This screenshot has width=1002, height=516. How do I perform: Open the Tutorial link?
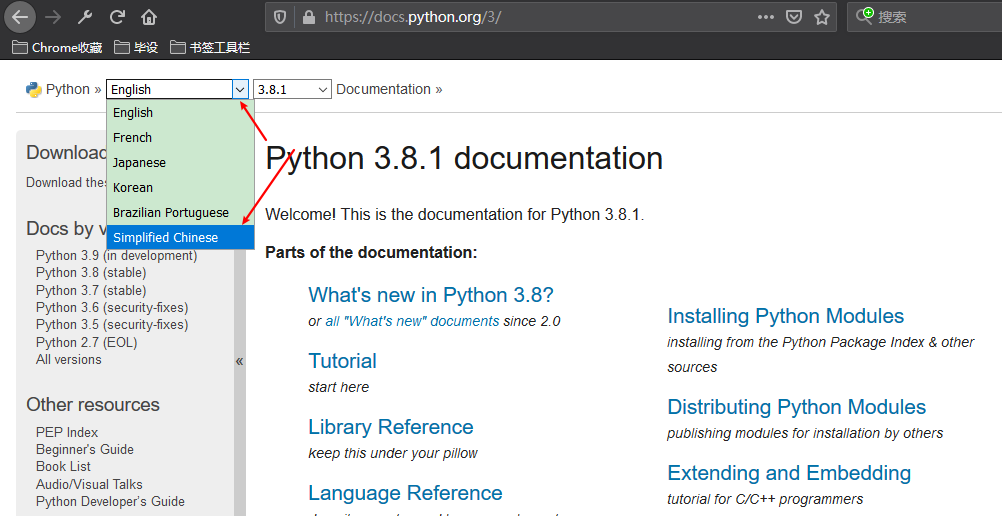(x=343, y=361)
